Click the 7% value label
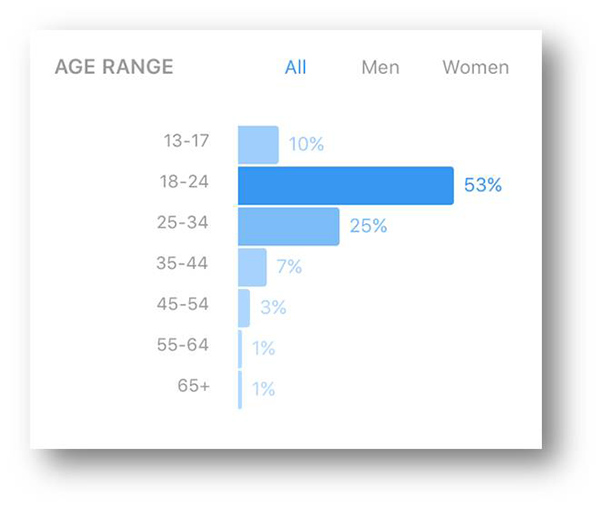The width and height of the screenshot is (601, 508). (289, 266)
